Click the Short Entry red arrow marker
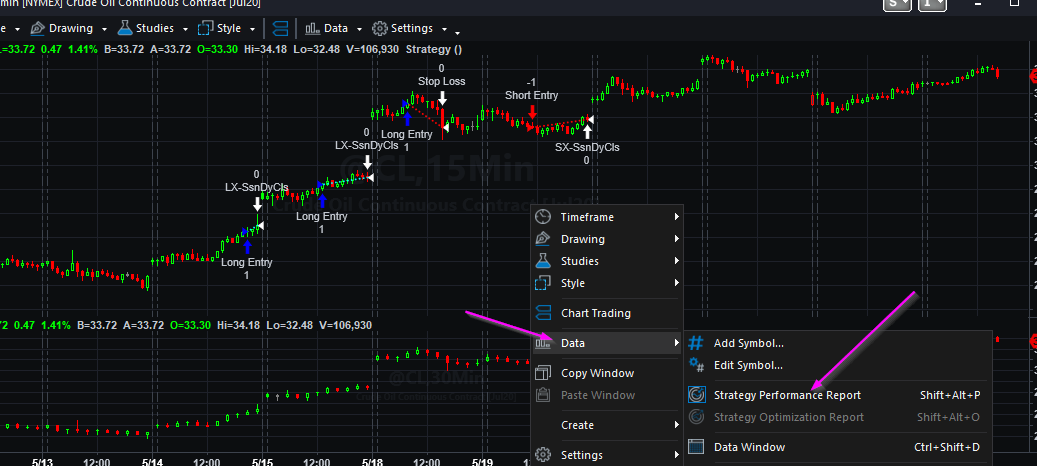The image size is (1037, 466). pyautogui.click(x=531, y=111)
